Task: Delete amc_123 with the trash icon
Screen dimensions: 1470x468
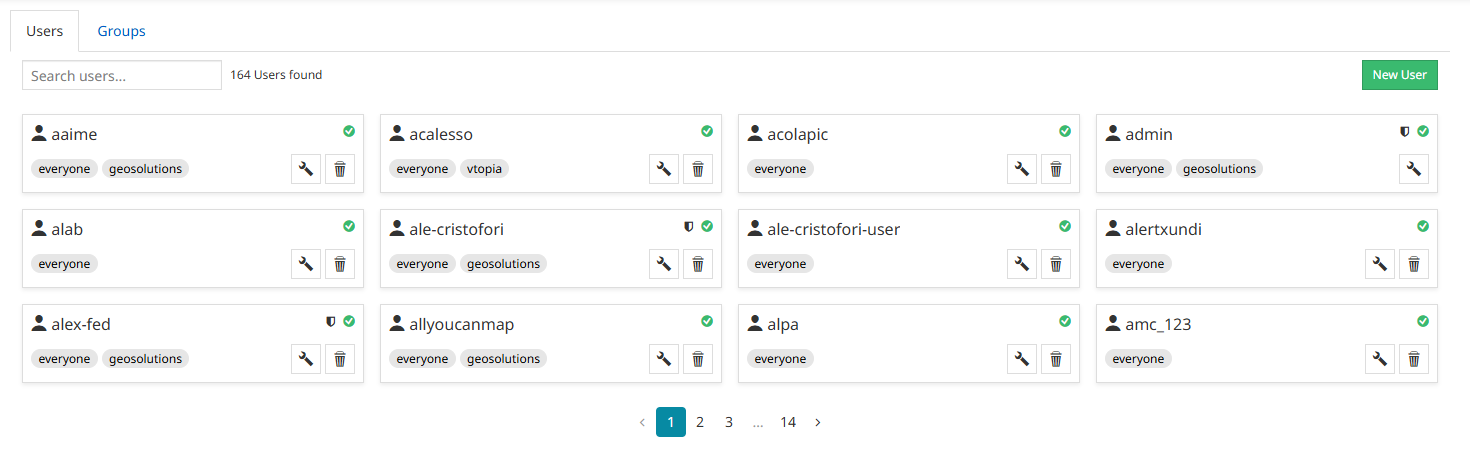Action: tap(1413, 359)
